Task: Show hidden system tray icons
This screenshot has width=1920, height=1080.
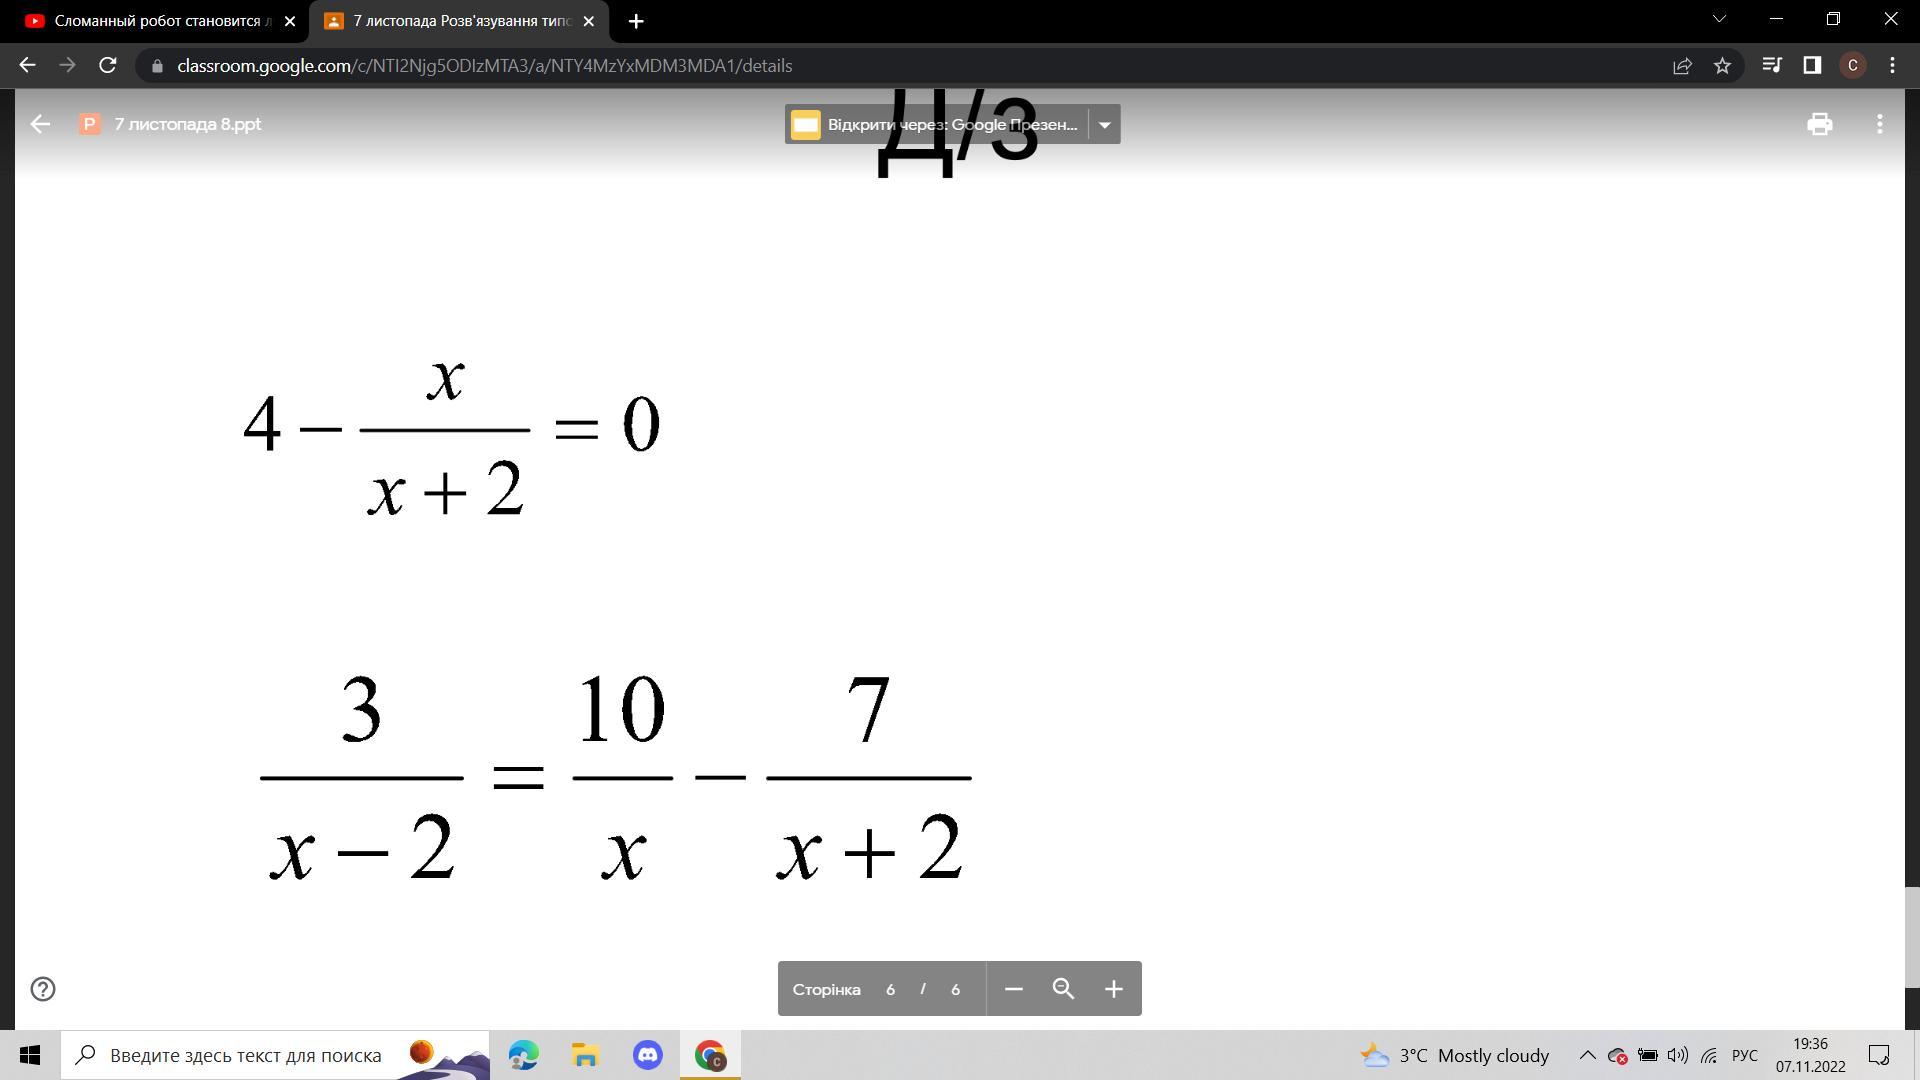Action: 1587,1055
